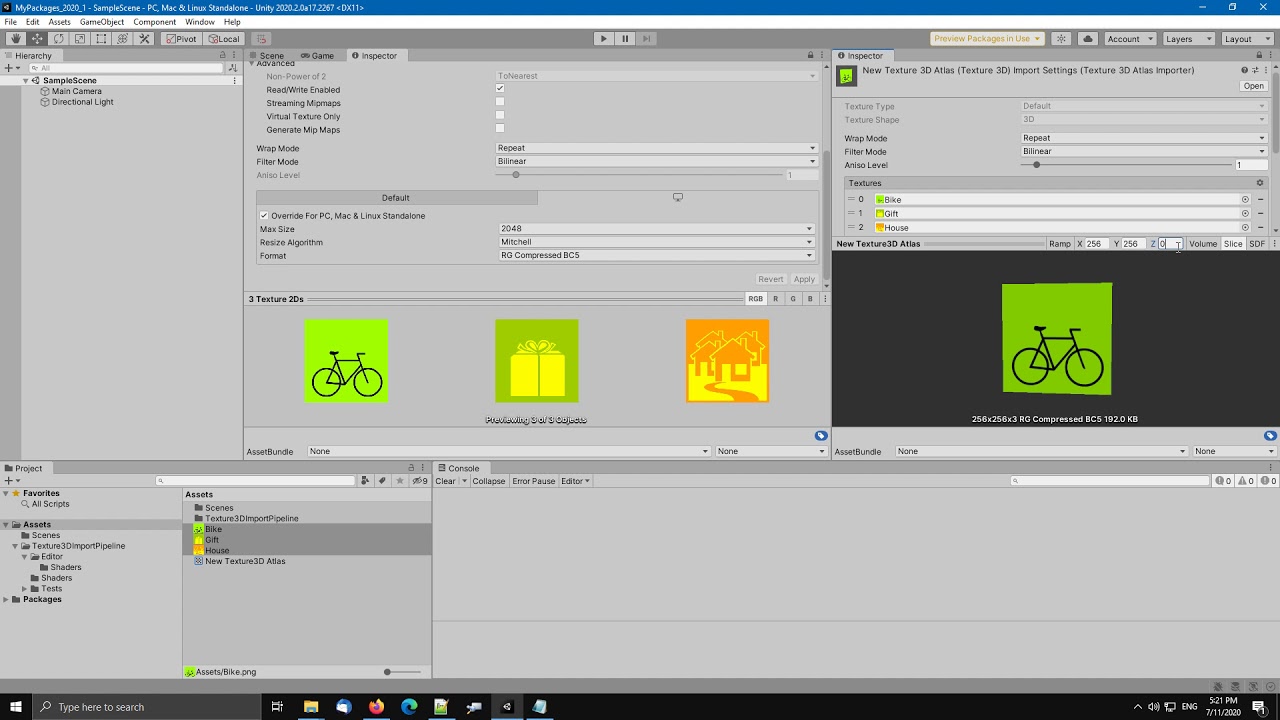Open the Resize Algorithm dropdown

coord(655,241)
